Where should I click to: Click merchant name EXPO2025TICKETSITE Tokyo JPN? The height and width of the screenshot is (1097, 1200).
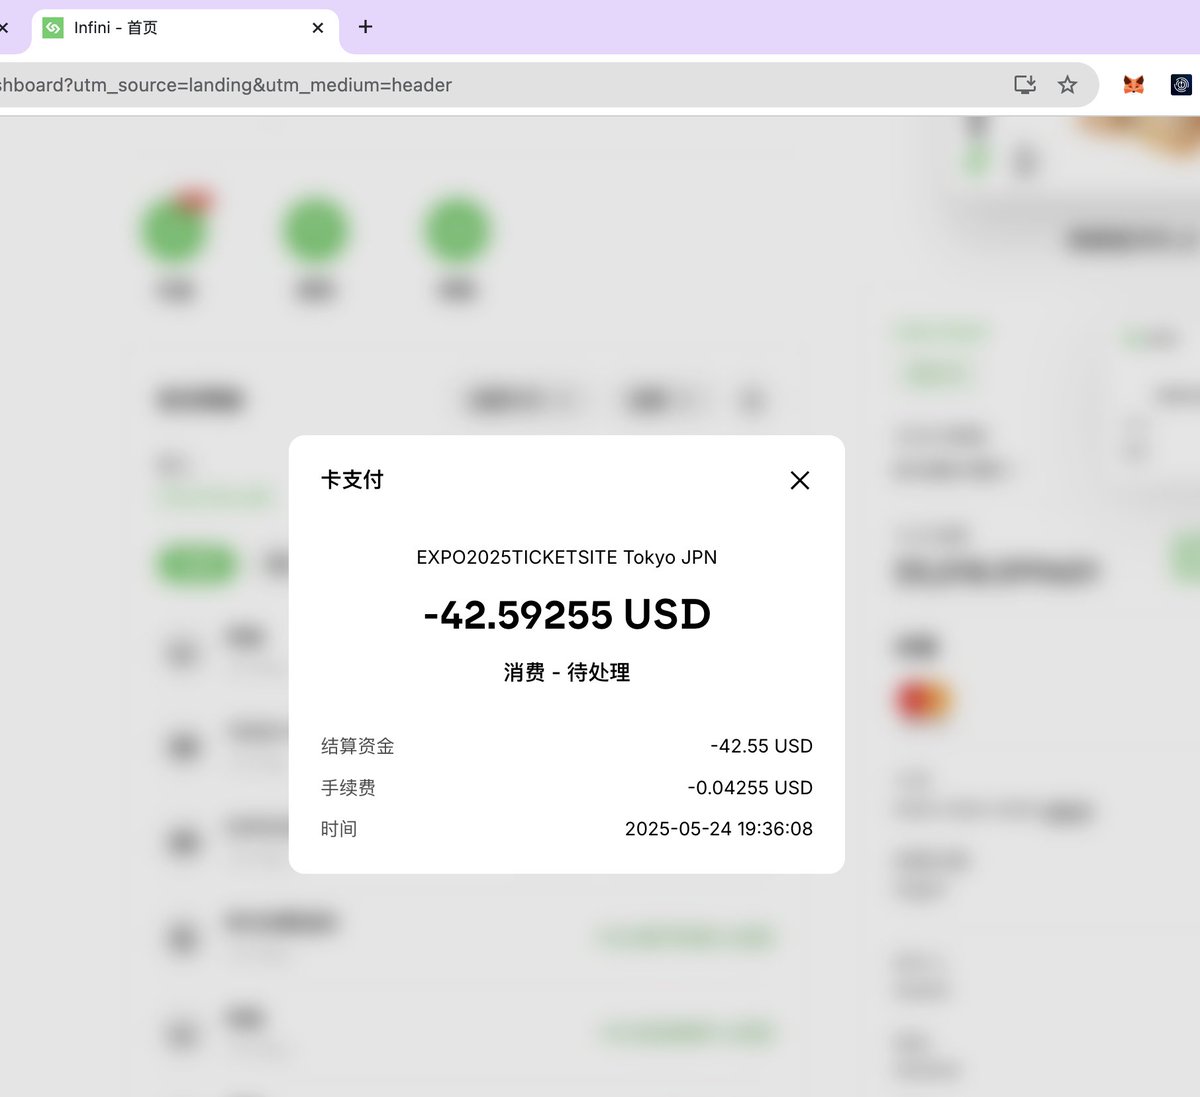(566, 557)
